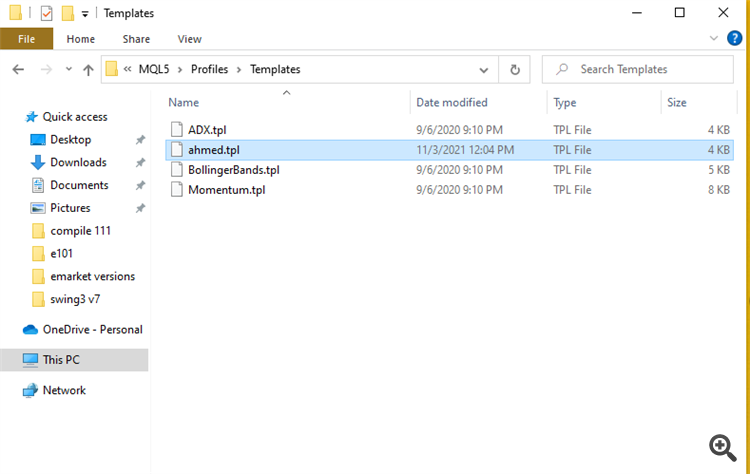Click the magnifier zoom icon at bottom right
This screenshot has height=474, width=750.
(722, 448)
